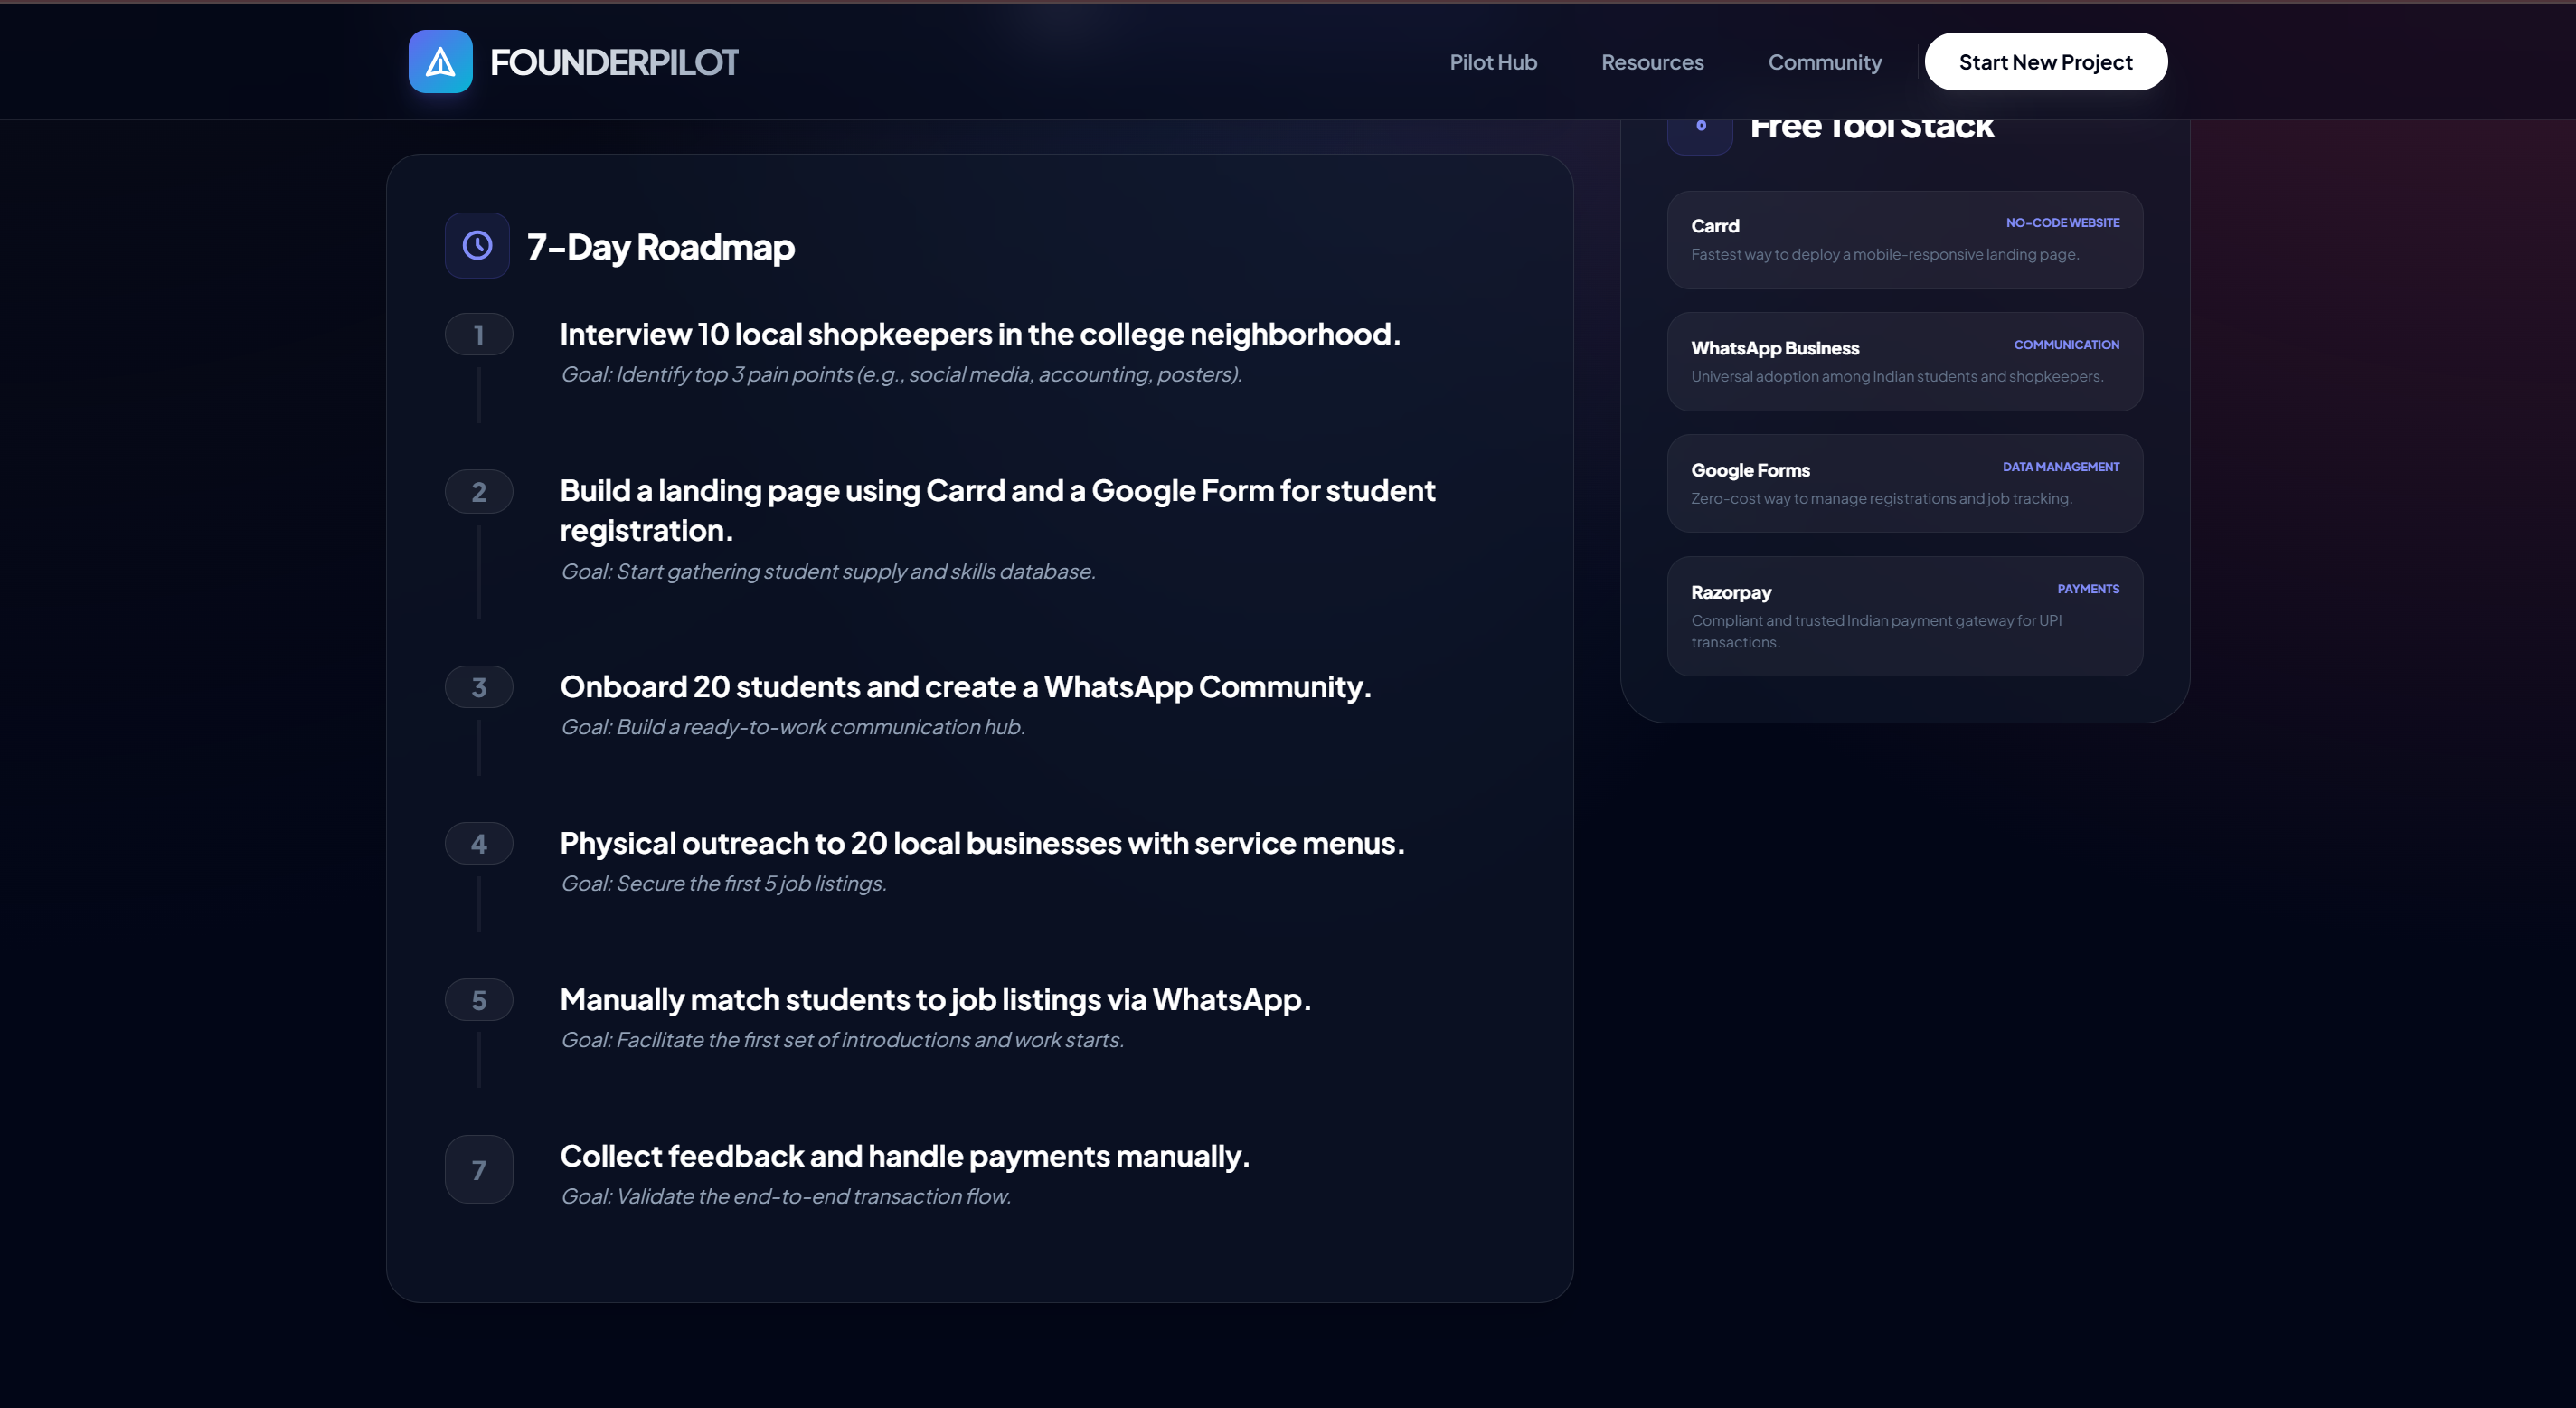Click the 'Interview 10 local shopkeepers' step title
Viewport: 2576px width, 1408px height.
(x=979, y=334)
